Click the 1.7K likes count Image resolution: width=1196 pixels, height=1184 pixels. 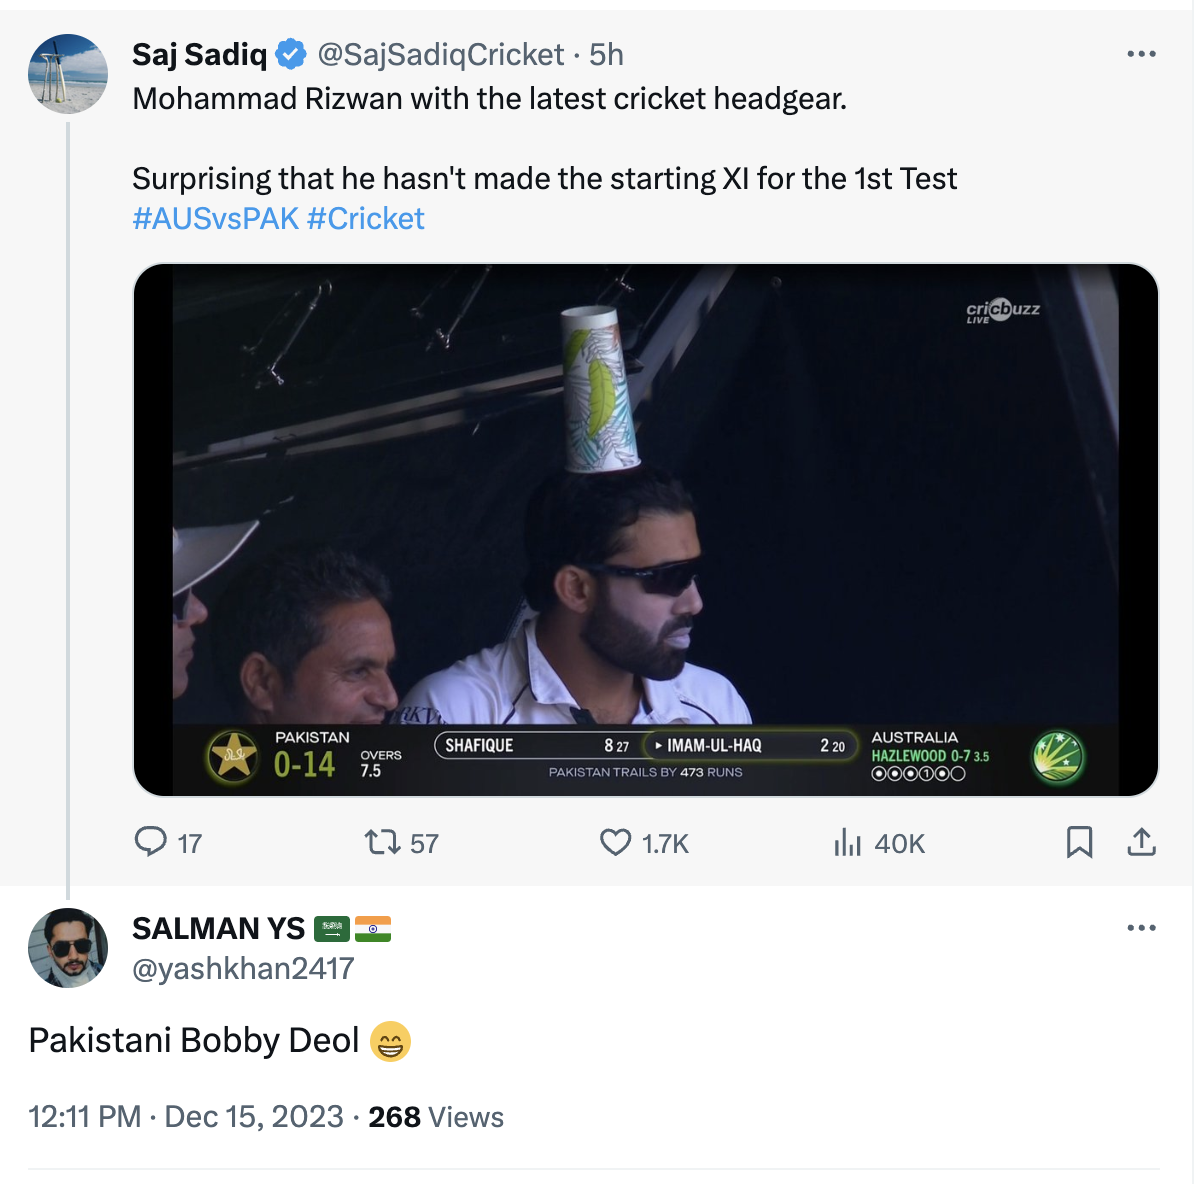tap(665, 843)
